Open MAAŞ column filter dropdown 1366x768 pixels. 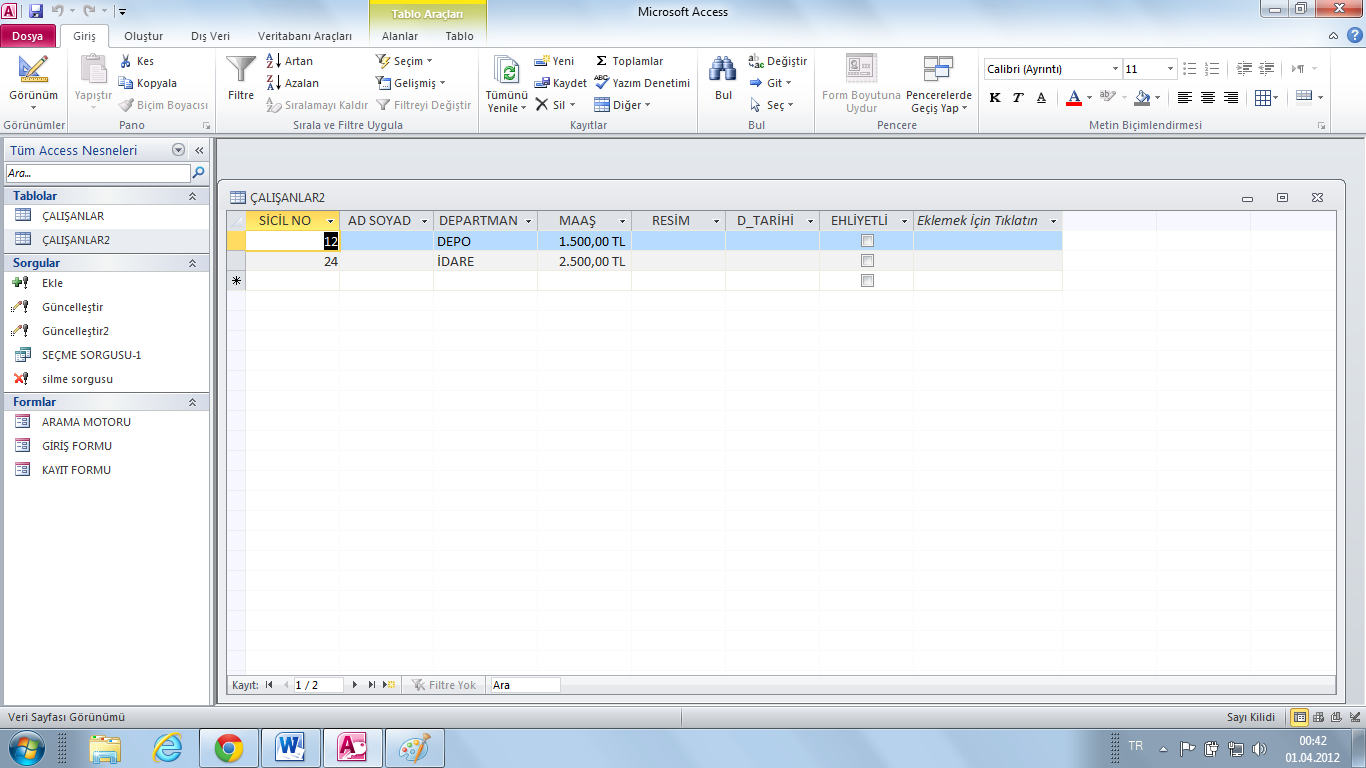coord(622,221)
